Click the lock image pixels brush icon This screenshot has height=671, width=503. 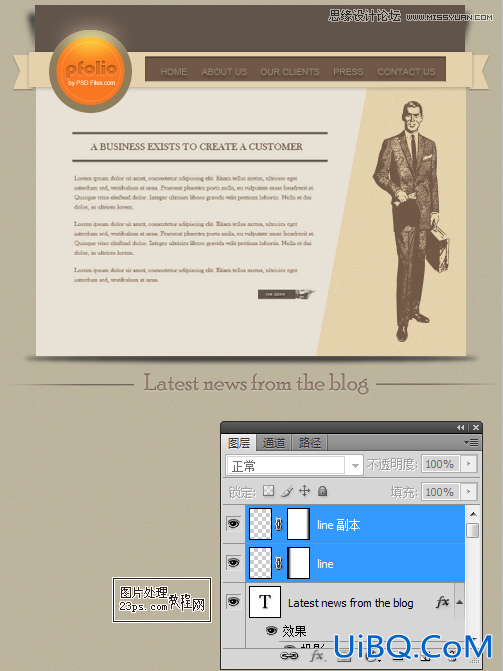click(287, 491)
